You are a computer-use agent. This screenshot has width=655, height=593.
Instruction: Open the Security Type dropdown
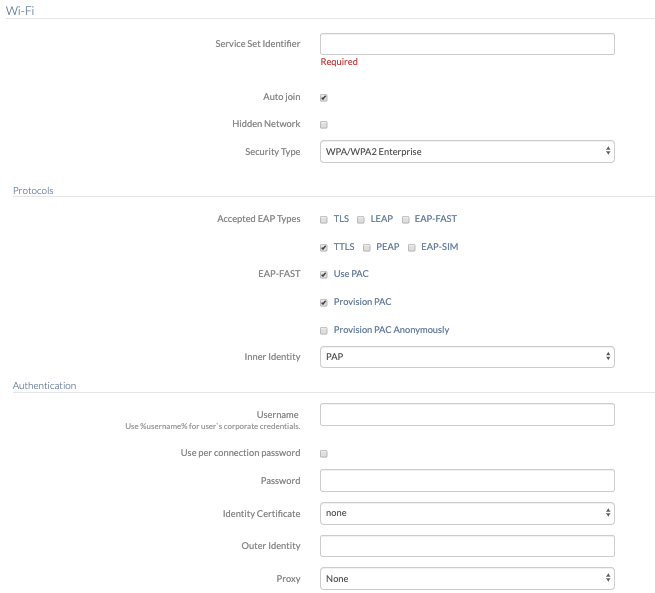(467, 152)
